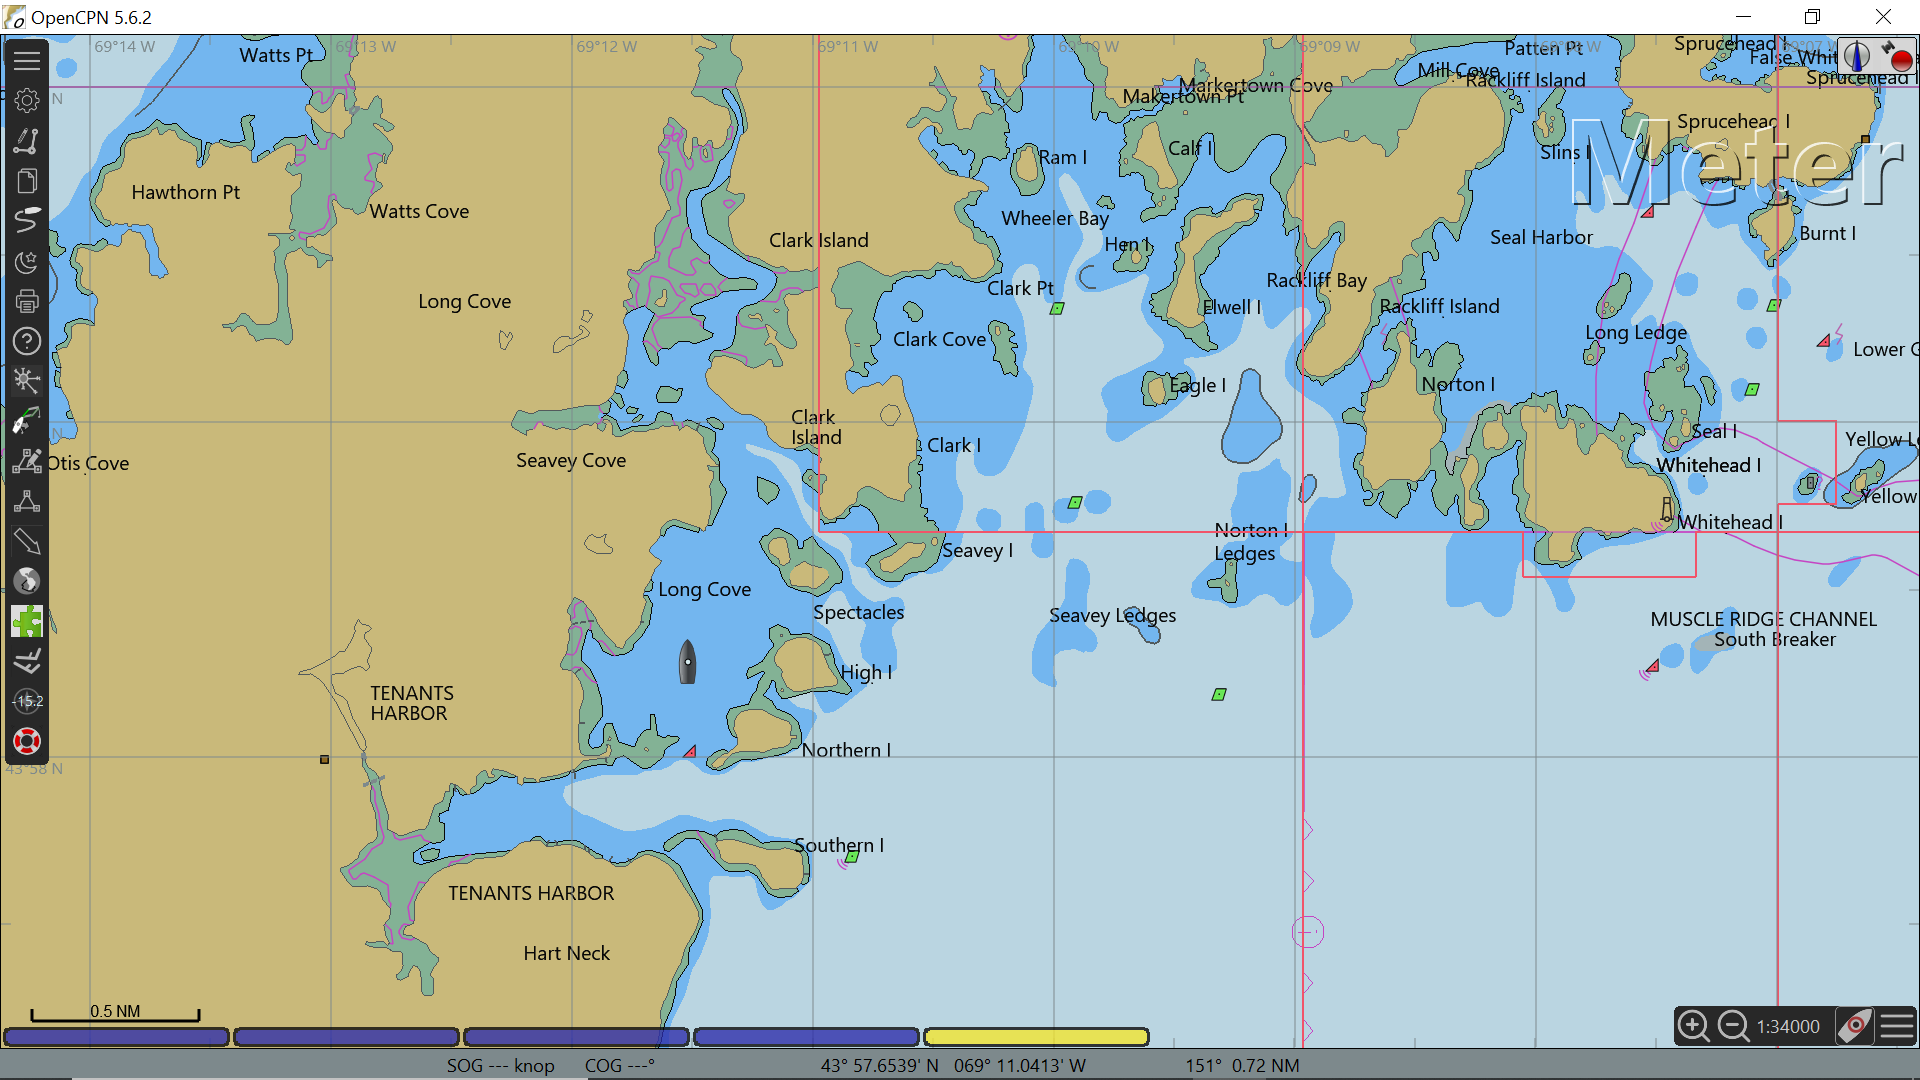The height and width of the screenshot is (1080, 1920).
Task: Click the triangle nodes plugin icon
Action: click(27, 501)
